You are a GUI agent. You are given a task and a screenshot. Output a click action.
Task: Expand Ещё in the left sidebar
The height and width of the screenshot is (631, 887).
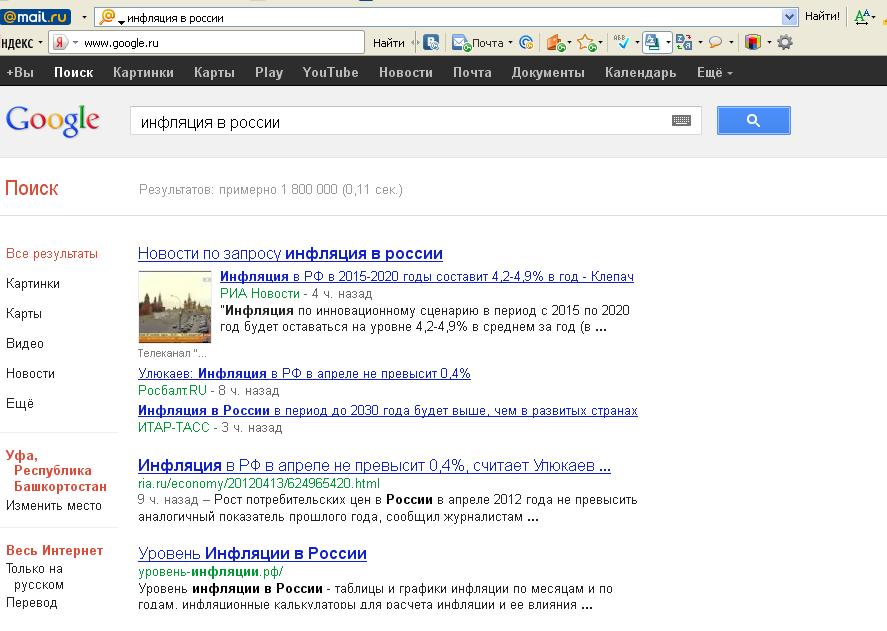[x=20, y=404]
